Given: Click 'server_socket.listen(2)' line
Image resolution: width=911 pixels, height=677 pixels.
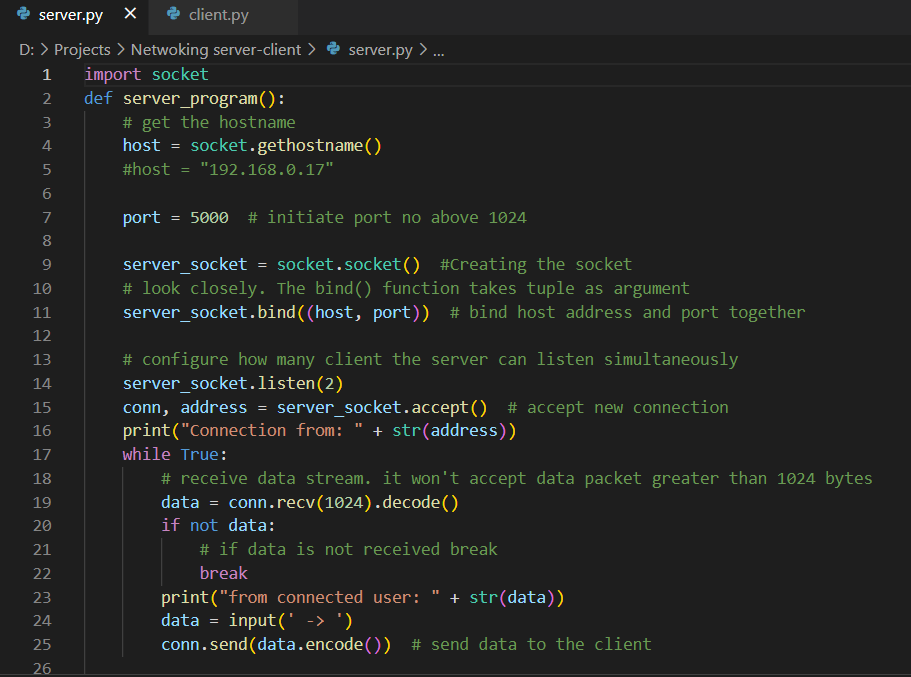Looking at the screenshot, I should click(x=233, y=384).
